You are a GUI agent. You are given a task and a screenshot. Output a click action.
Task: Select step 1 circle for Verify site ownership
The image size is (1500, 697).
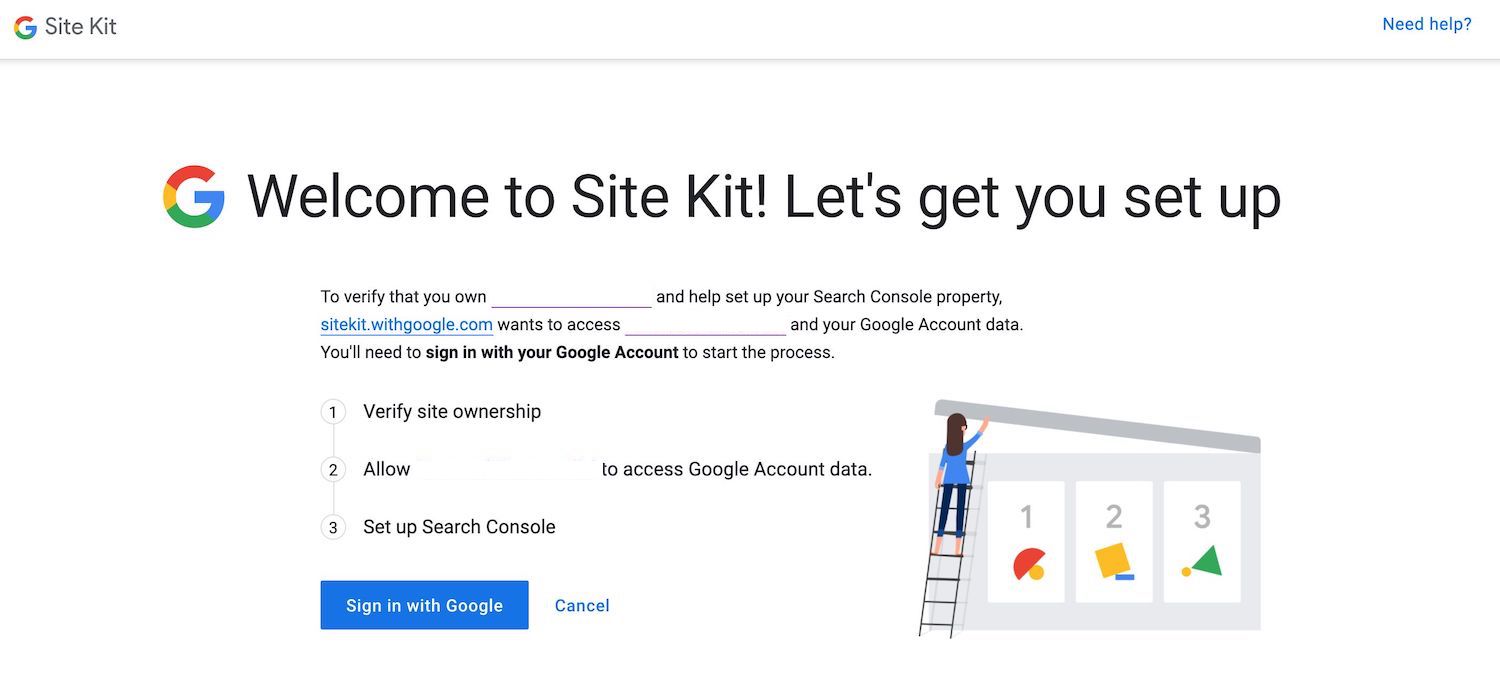pyautogui.click(x=333, y=412)
